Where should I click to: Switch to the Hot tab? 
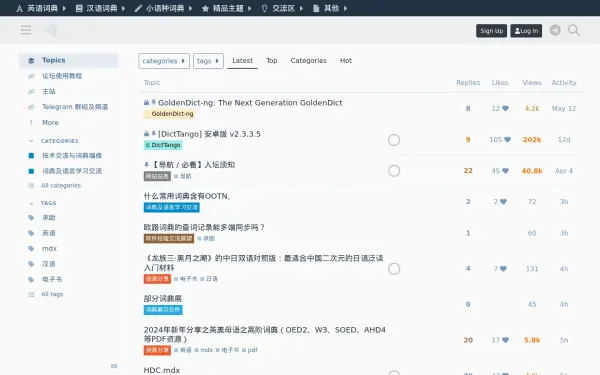click(x=346, y=61)
